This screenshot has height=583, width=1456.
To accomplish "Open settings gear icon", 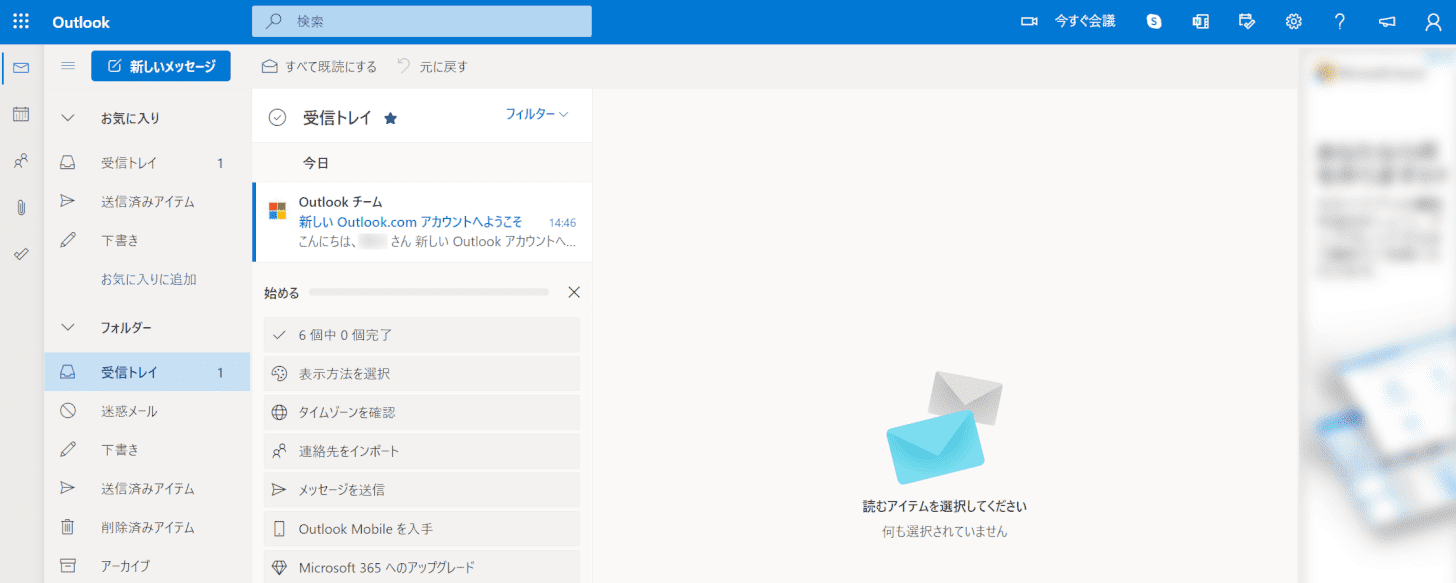I will (1294, 21).
